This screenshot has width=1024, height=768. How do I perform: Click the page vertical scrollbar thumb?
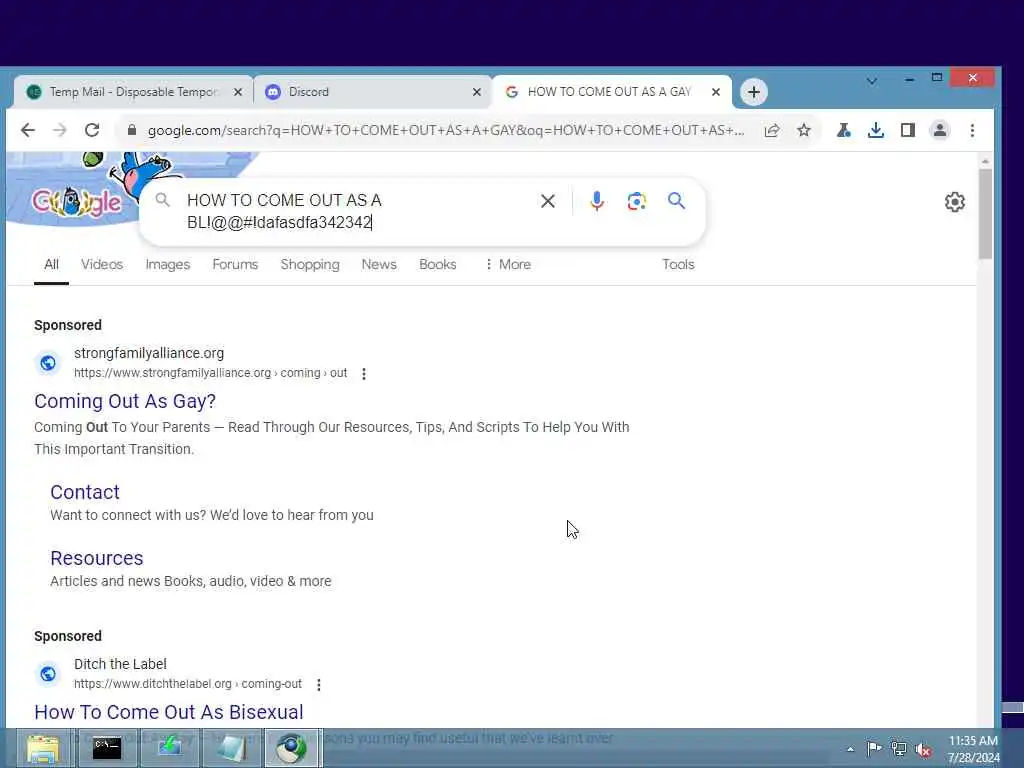coord(985,214)
